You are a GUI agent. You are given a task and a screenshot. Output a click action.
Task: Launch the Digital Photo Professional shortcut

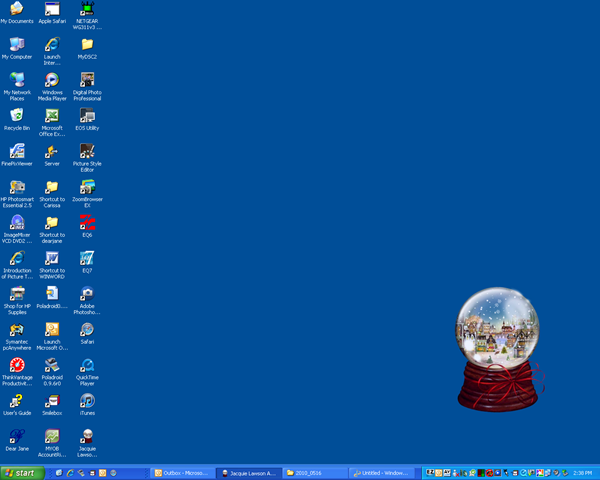(87, 87)
